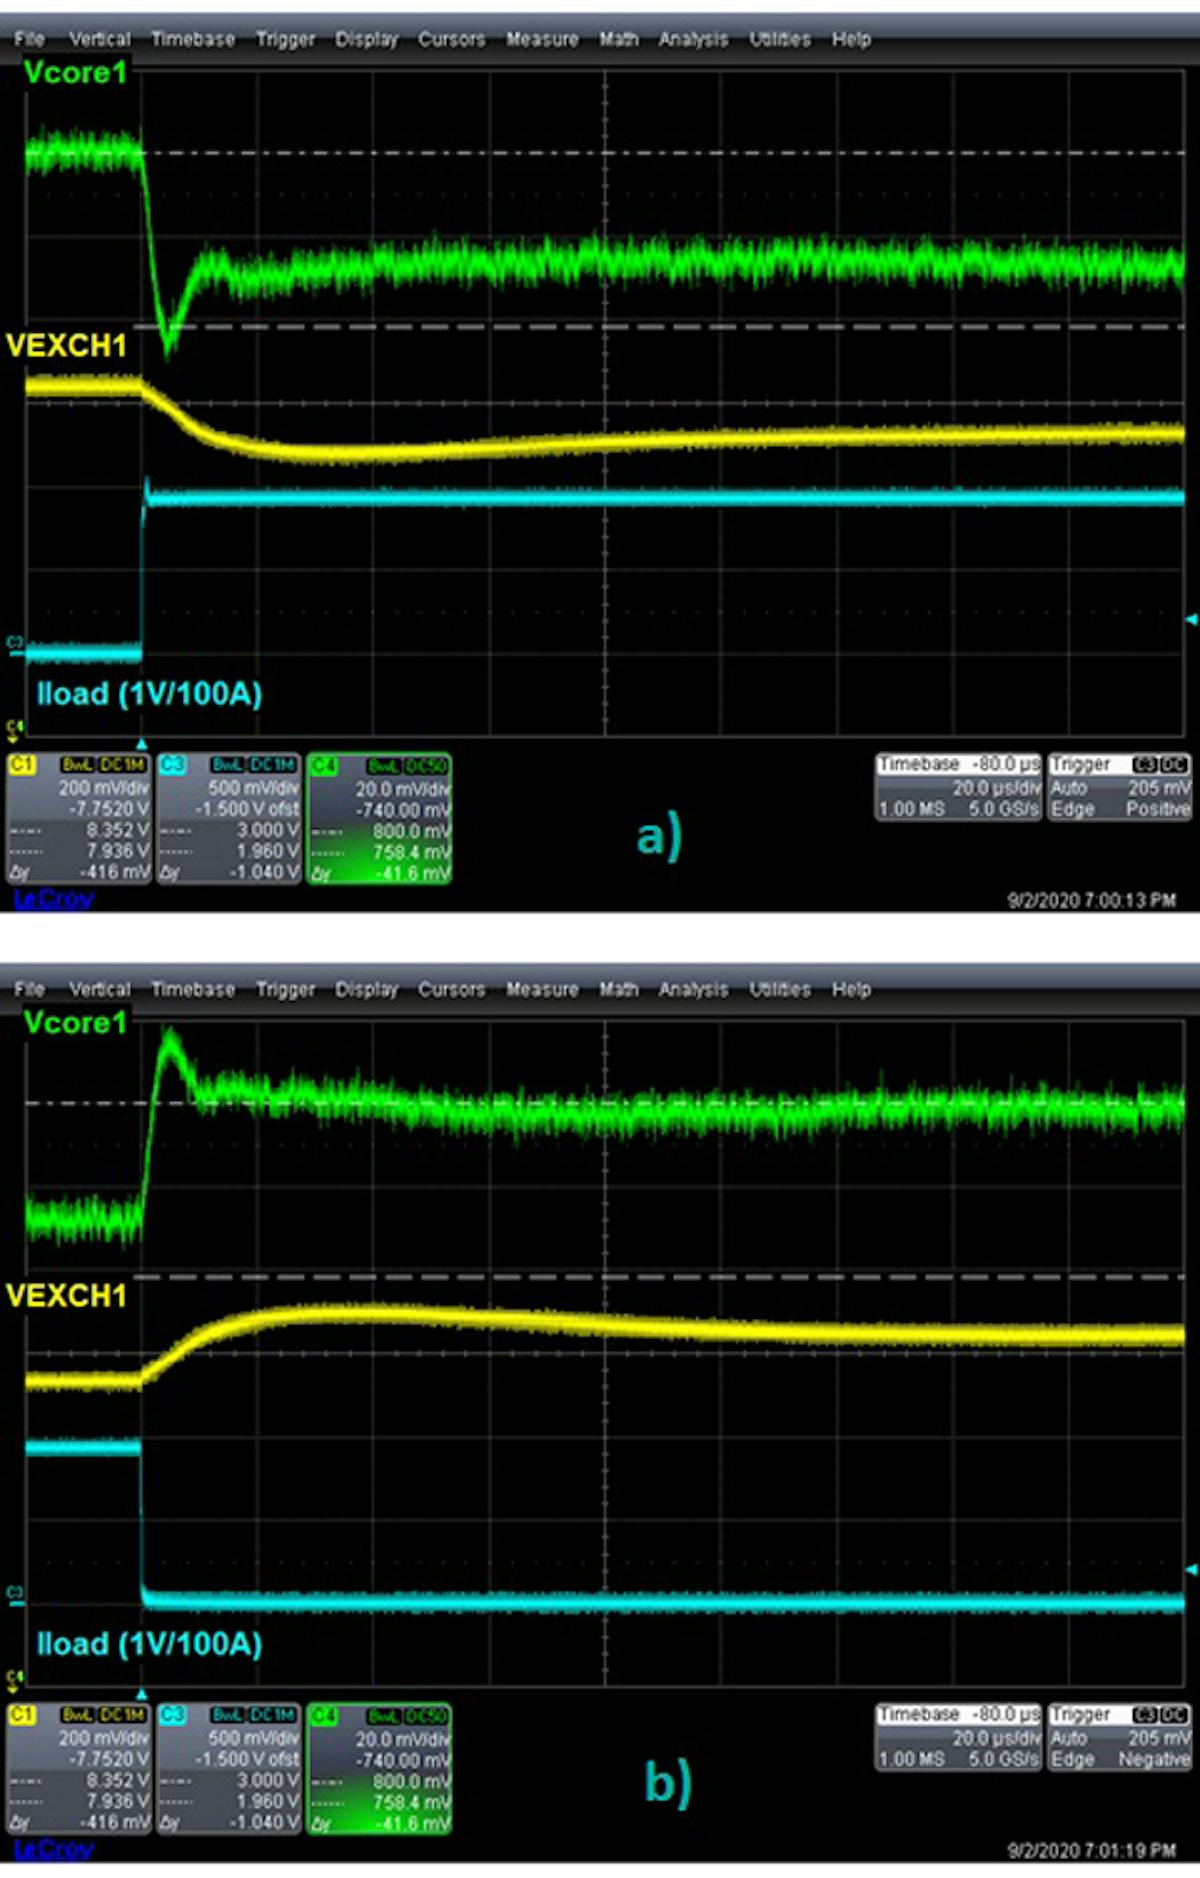Select the VEXCH1 trace label in a)
This screenshot has height=1878, width=1200.
point(67,346)
